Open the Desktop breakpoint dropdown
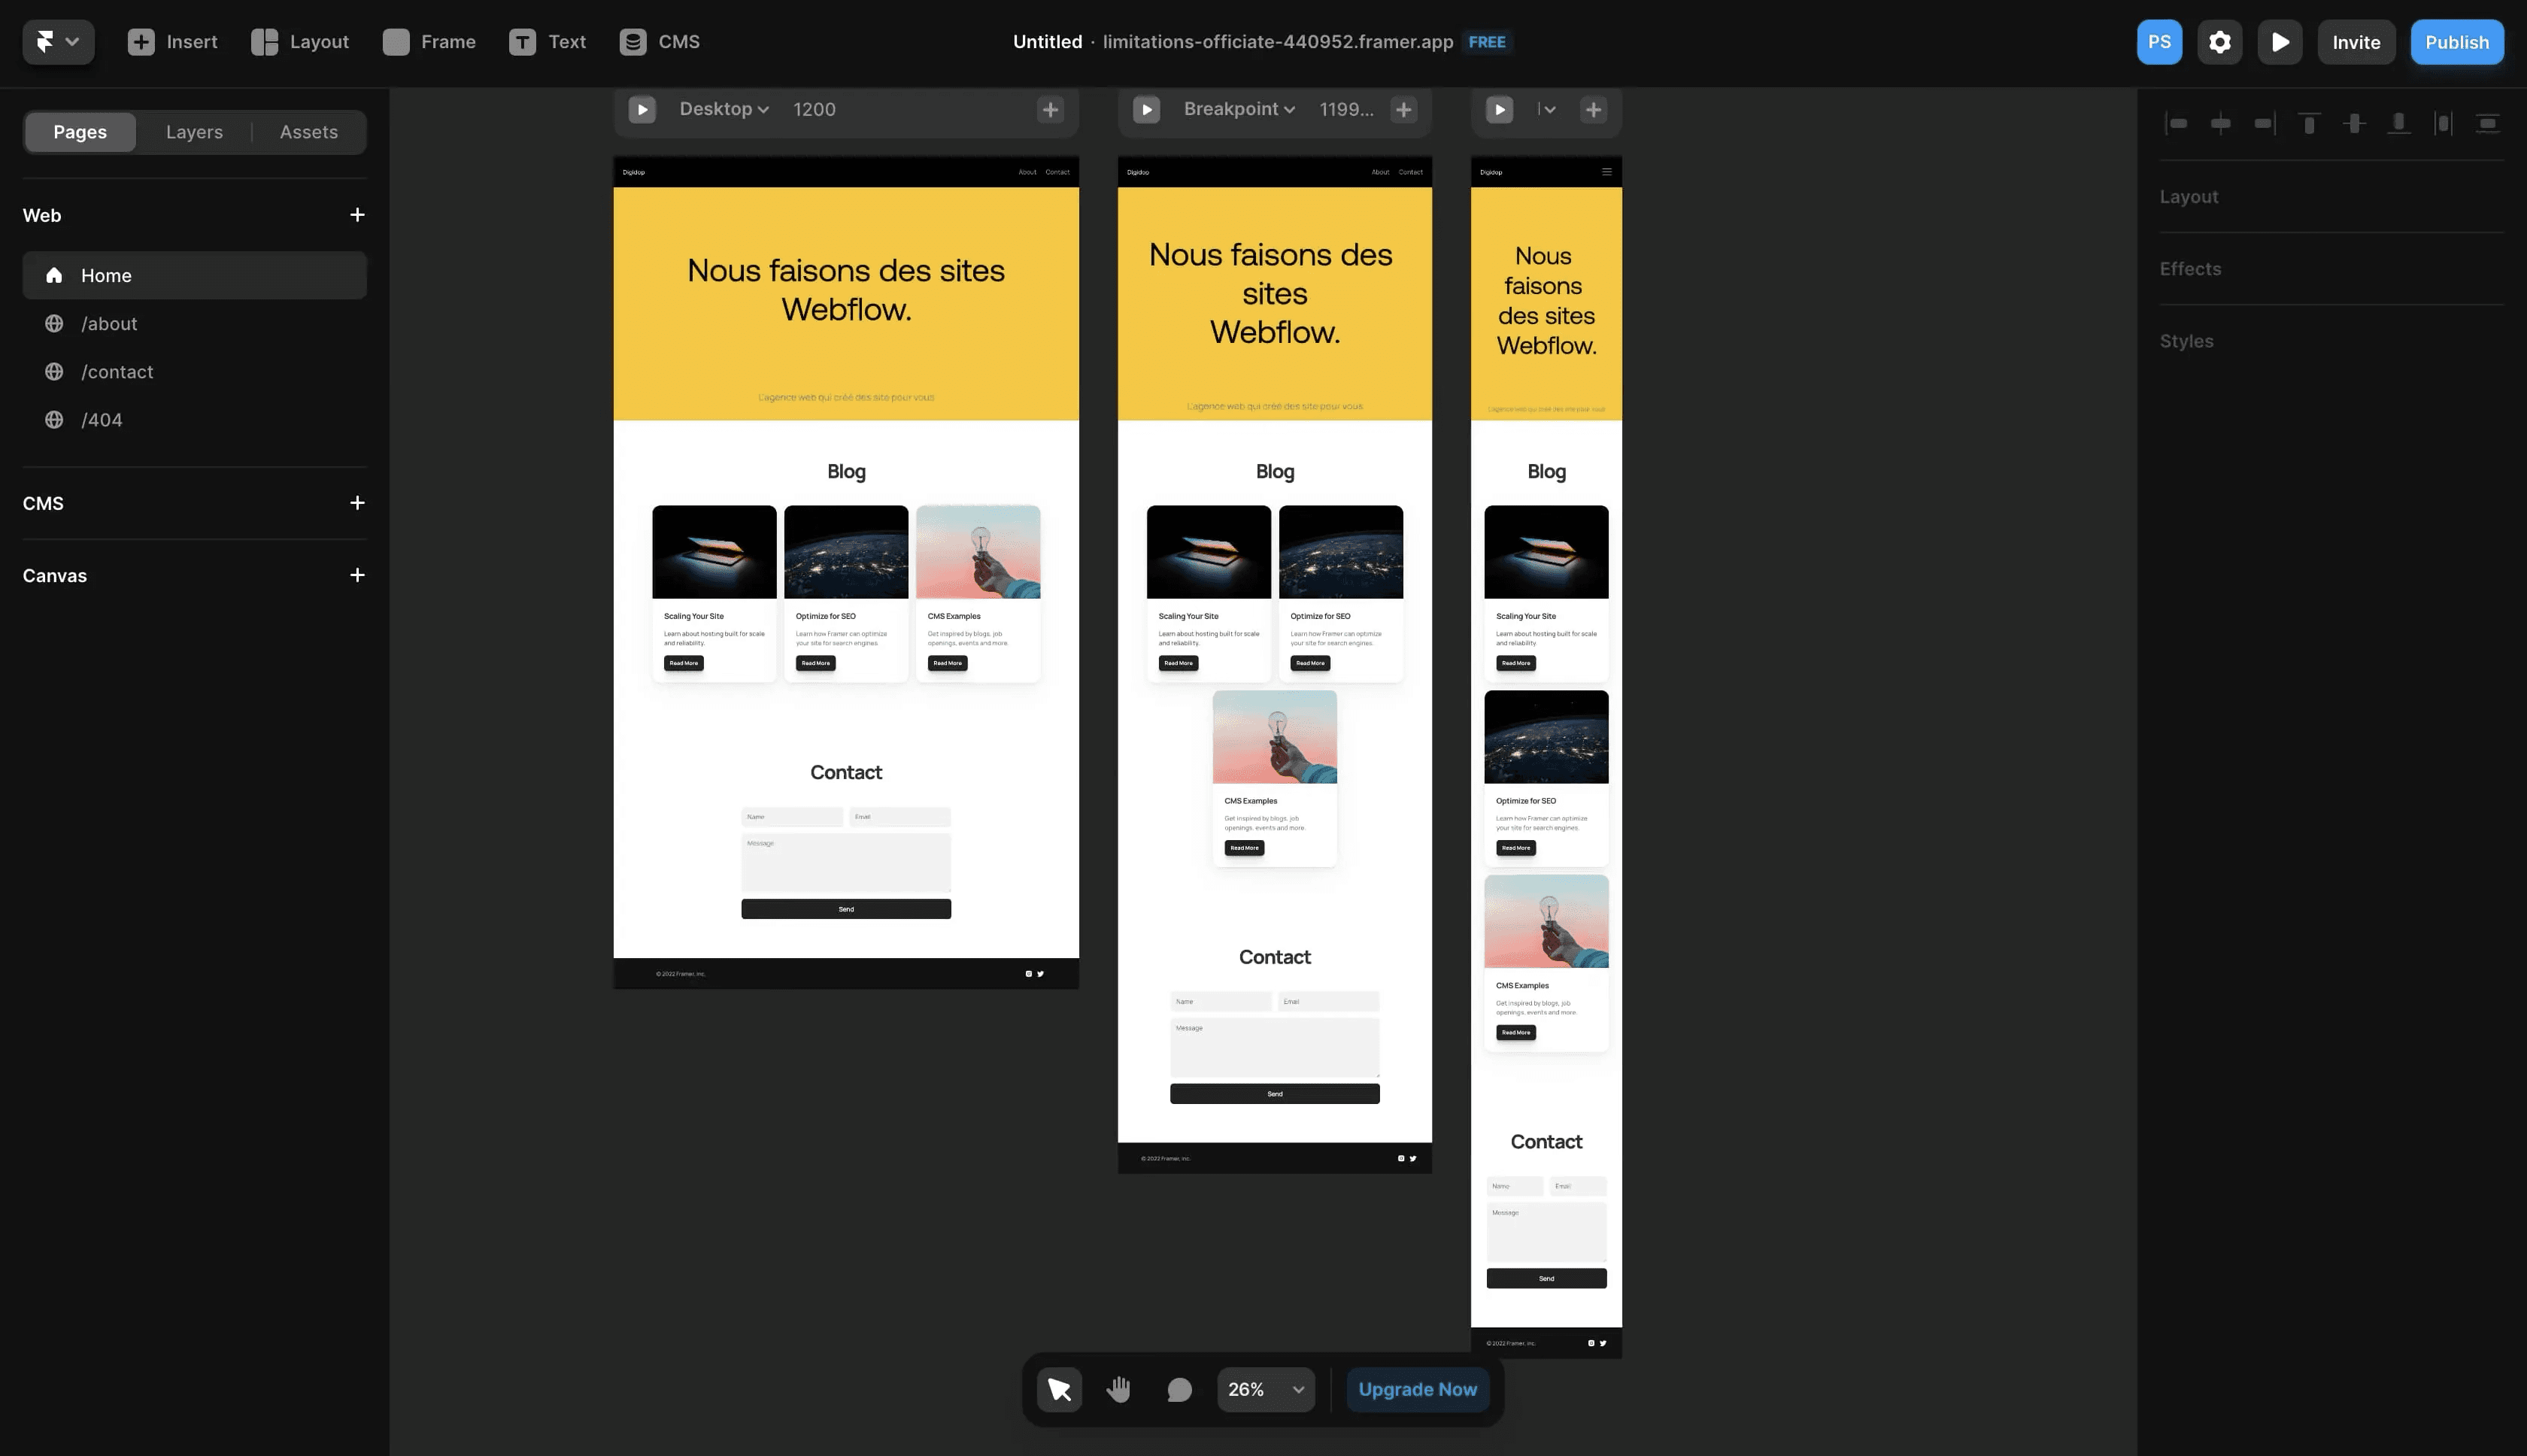This screenshot has height=1456, width=2527. (724, 109)
